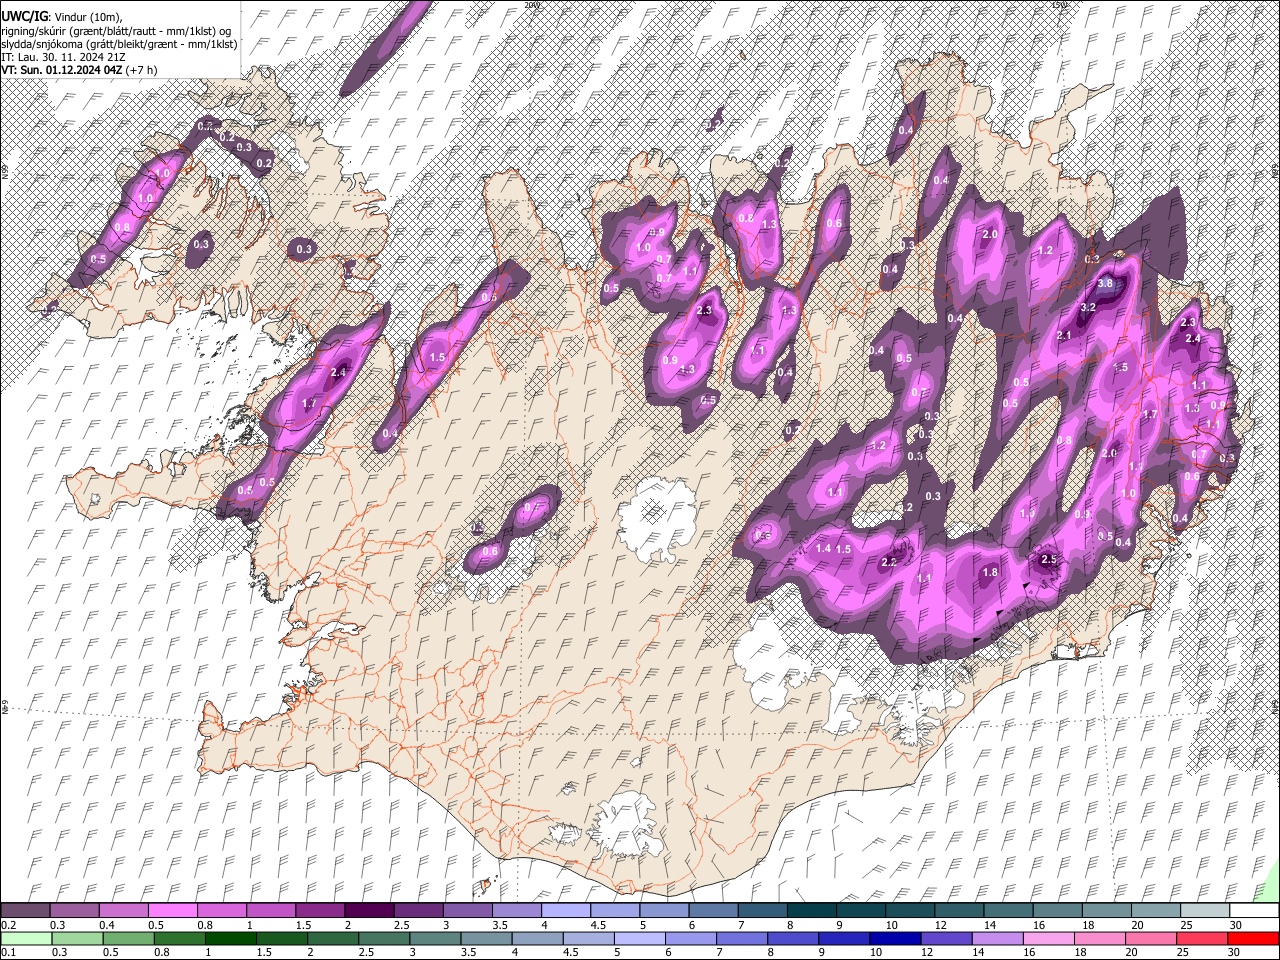Click the palest green 0.1–0.3 rain legend swatch
This screenshot has width=1280, height=960.
tap(26, 938)
